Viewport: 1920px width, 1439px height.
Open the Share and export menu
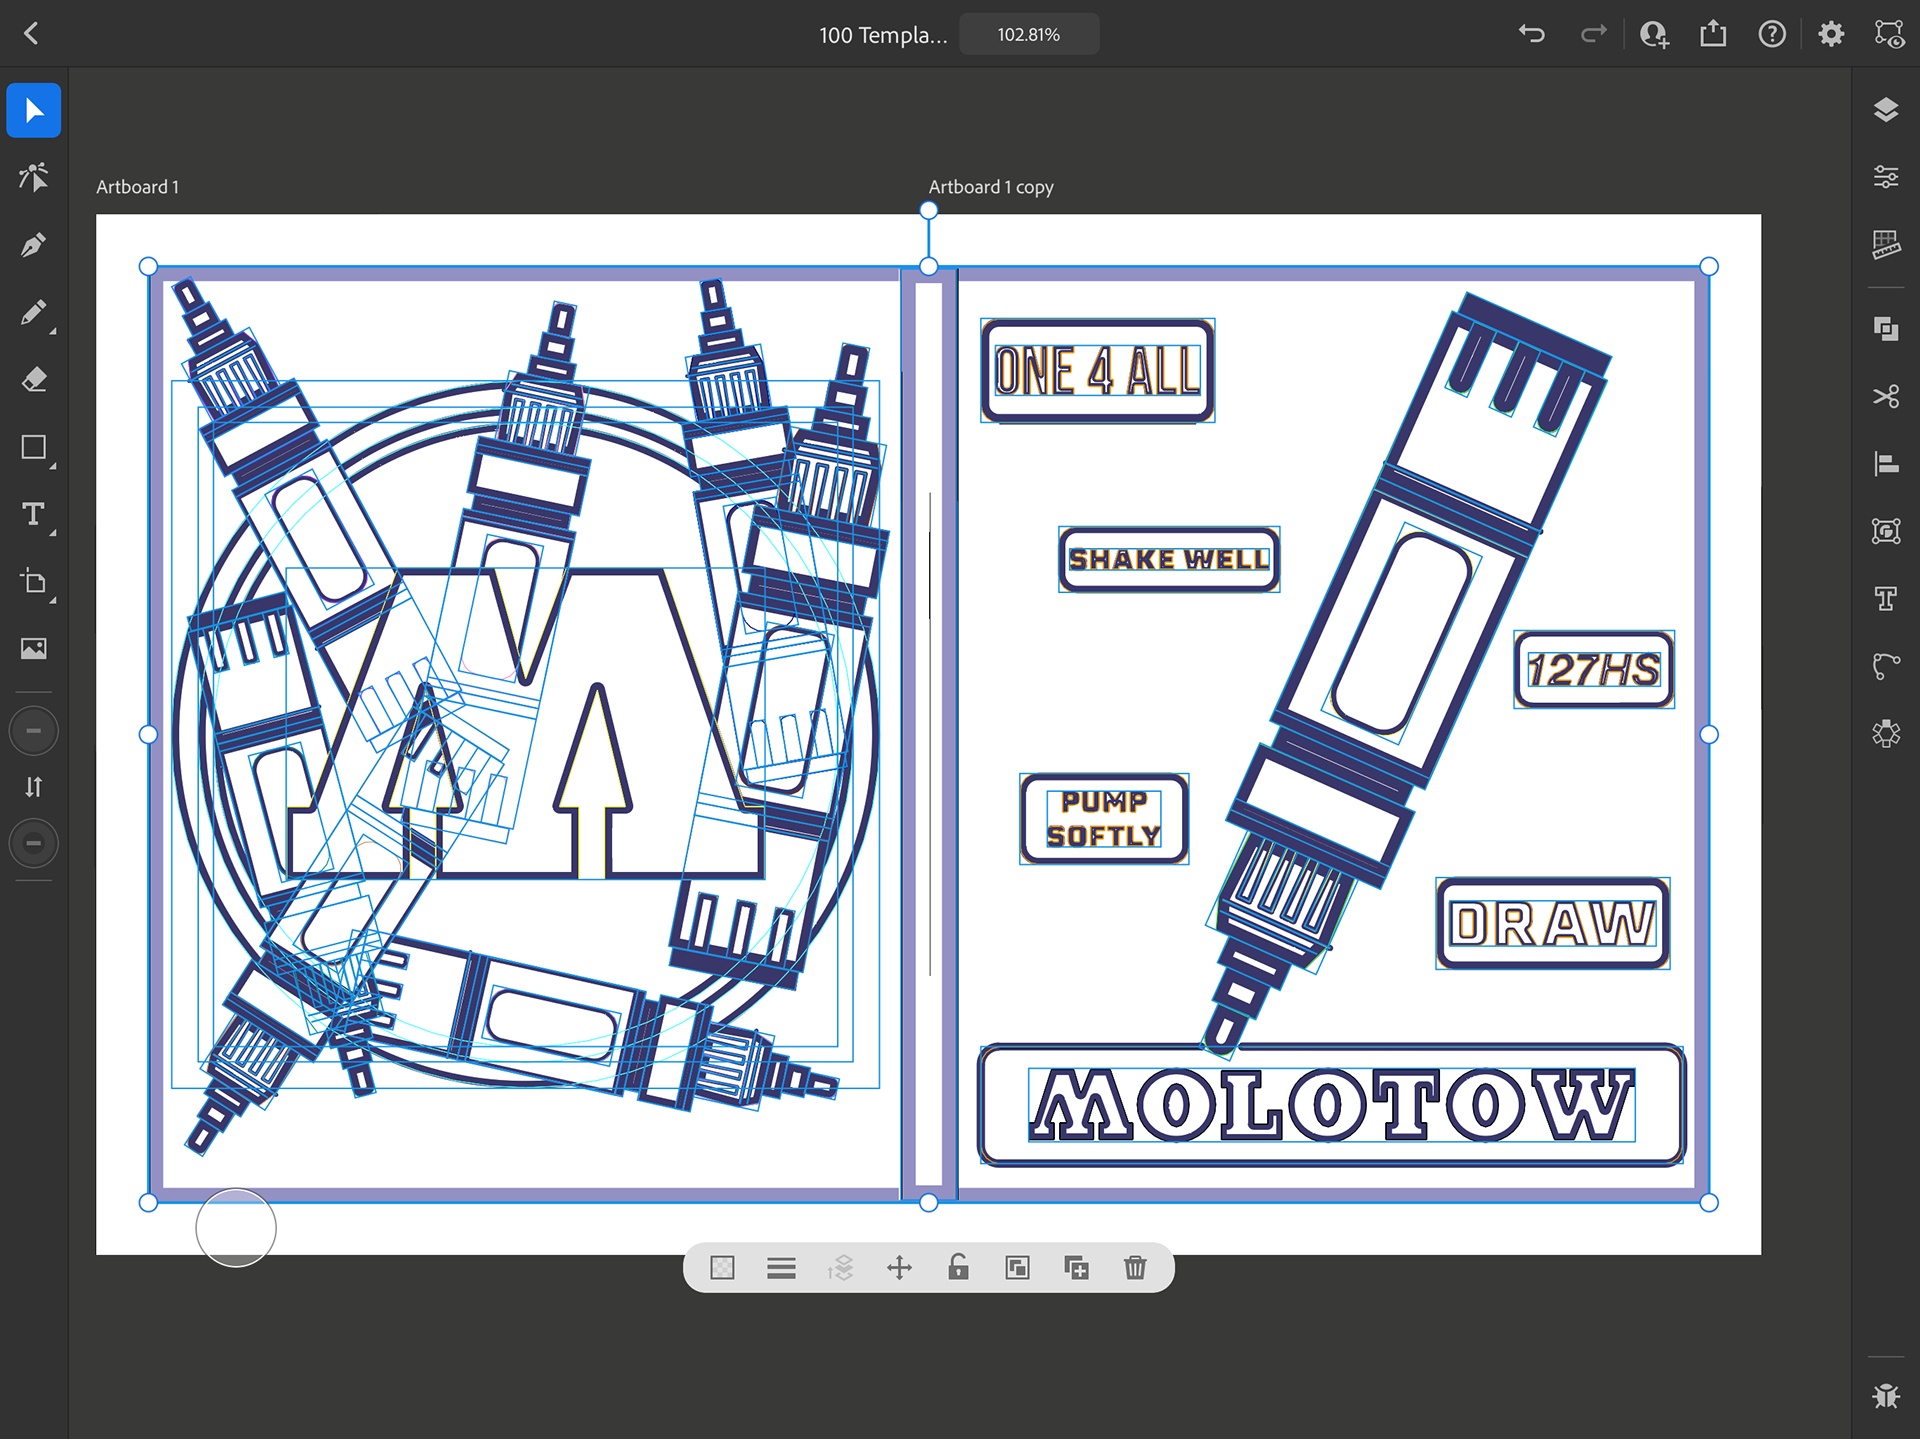click(x=1713, y=34)
